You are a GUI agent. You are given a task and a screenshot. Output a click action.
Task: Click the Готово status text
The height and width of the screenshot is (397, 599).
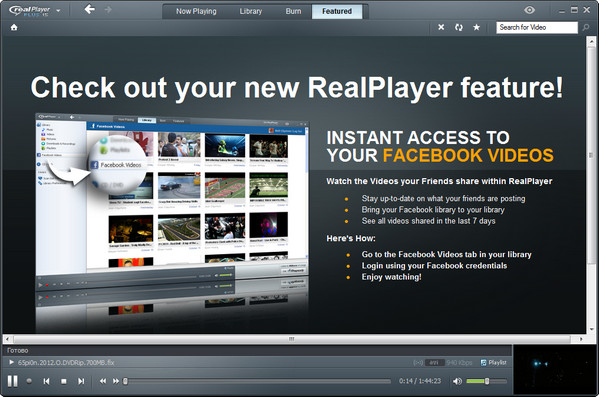point(18,350)
